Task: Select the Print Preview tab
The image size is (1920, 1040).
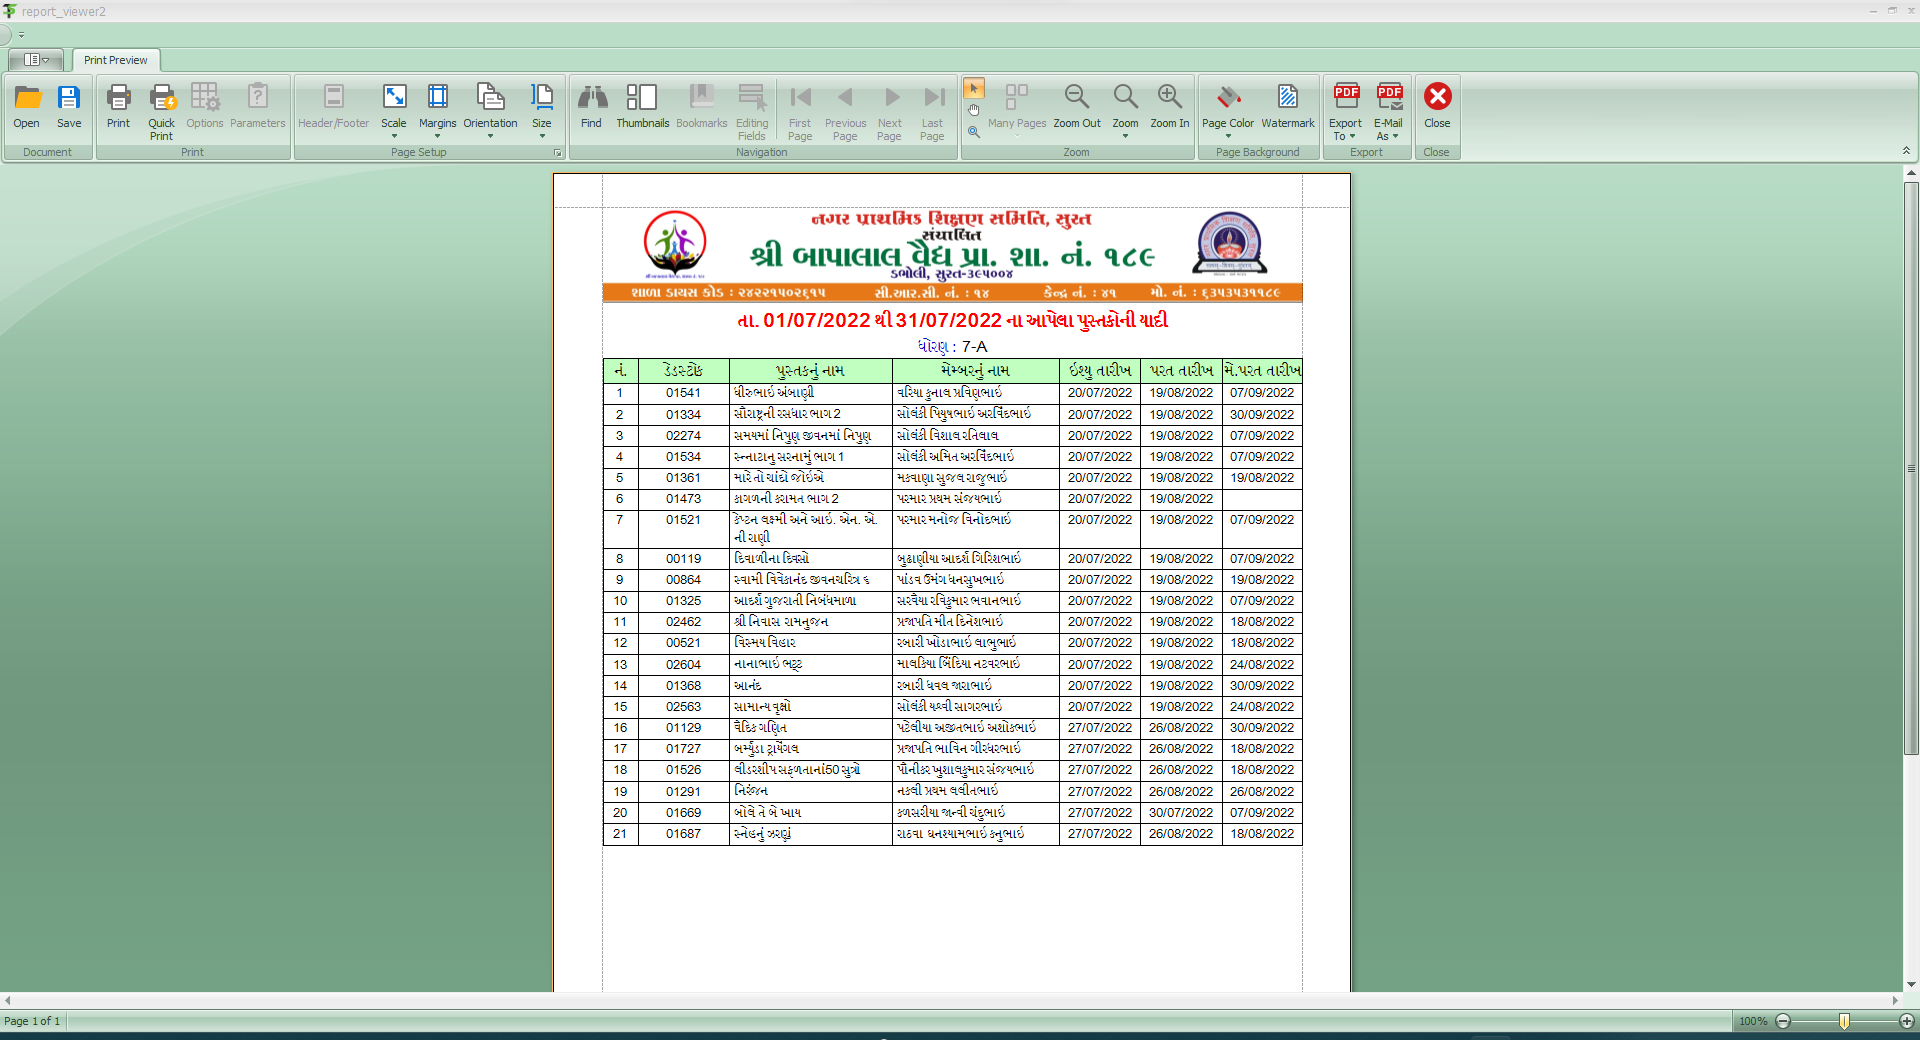Action: (x=115, y=60)
